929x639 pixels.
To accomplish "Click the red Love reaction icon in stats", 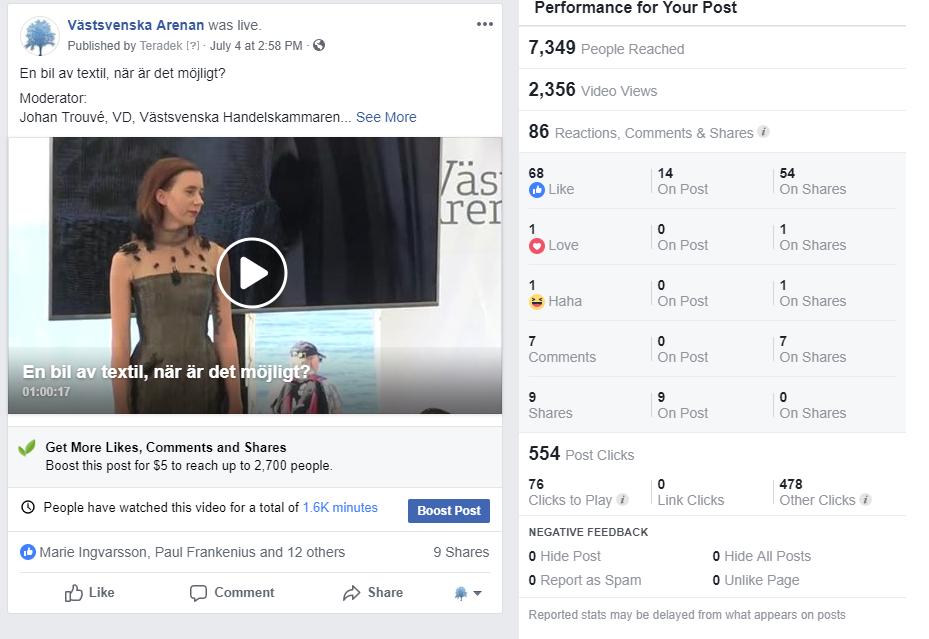I will pyautogui.click(x=537, y=246).
